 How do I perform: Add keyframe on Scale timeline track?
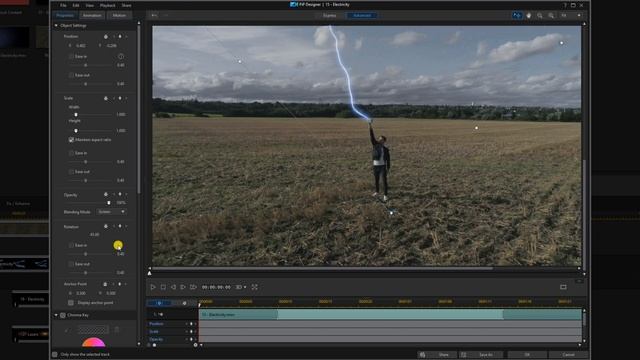(x=191, y=332)
